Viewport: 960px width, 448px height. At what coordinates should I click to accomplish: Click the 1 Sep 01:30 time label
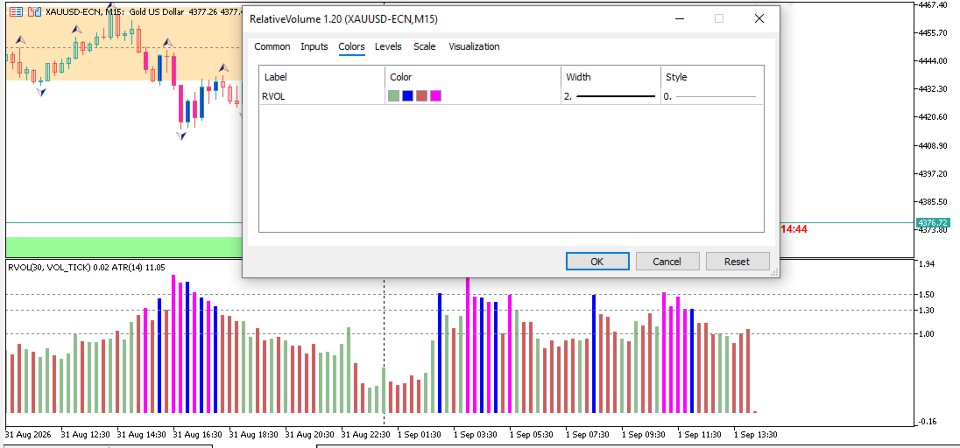click(x=419, y=435)
